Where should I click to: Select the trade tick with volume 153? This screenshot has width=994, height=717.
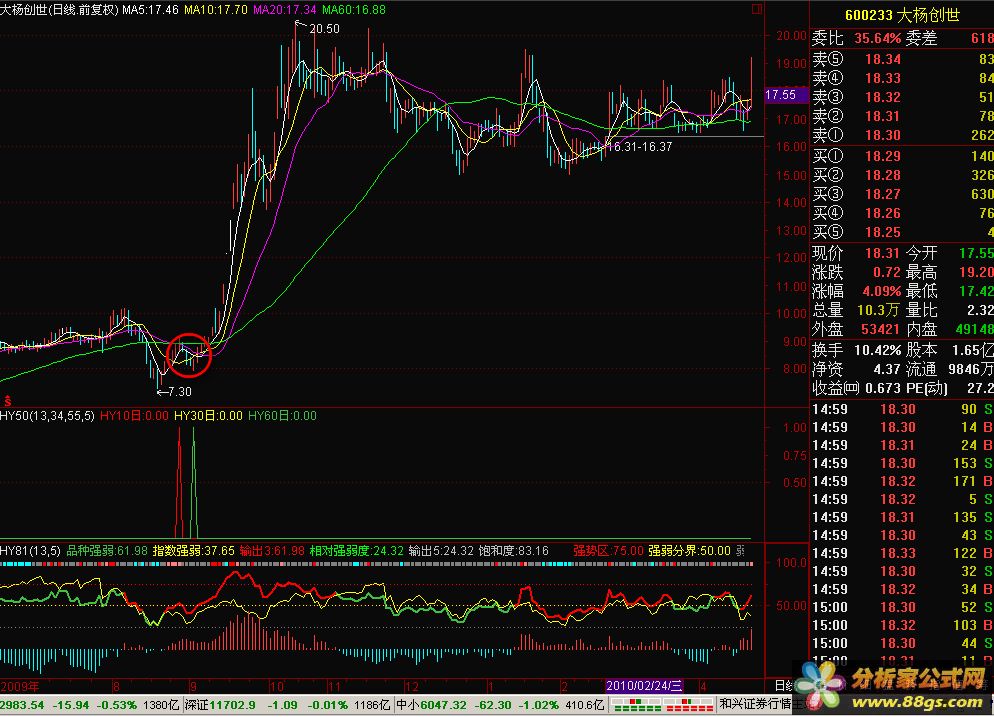click(903, 463)
